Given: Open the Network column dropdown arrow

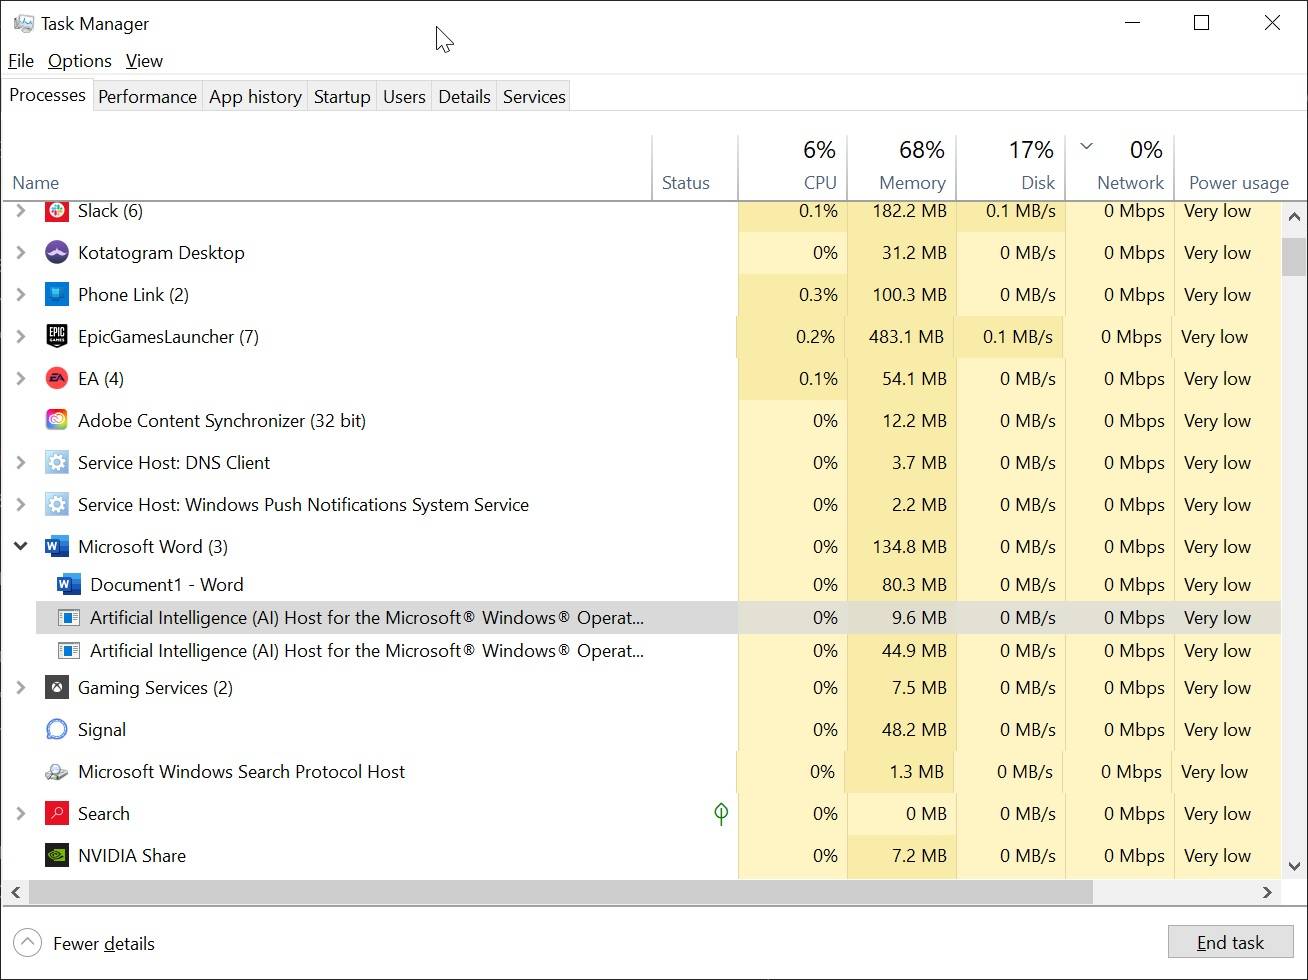Looking at the screenshot, I should coord(1086,146).
